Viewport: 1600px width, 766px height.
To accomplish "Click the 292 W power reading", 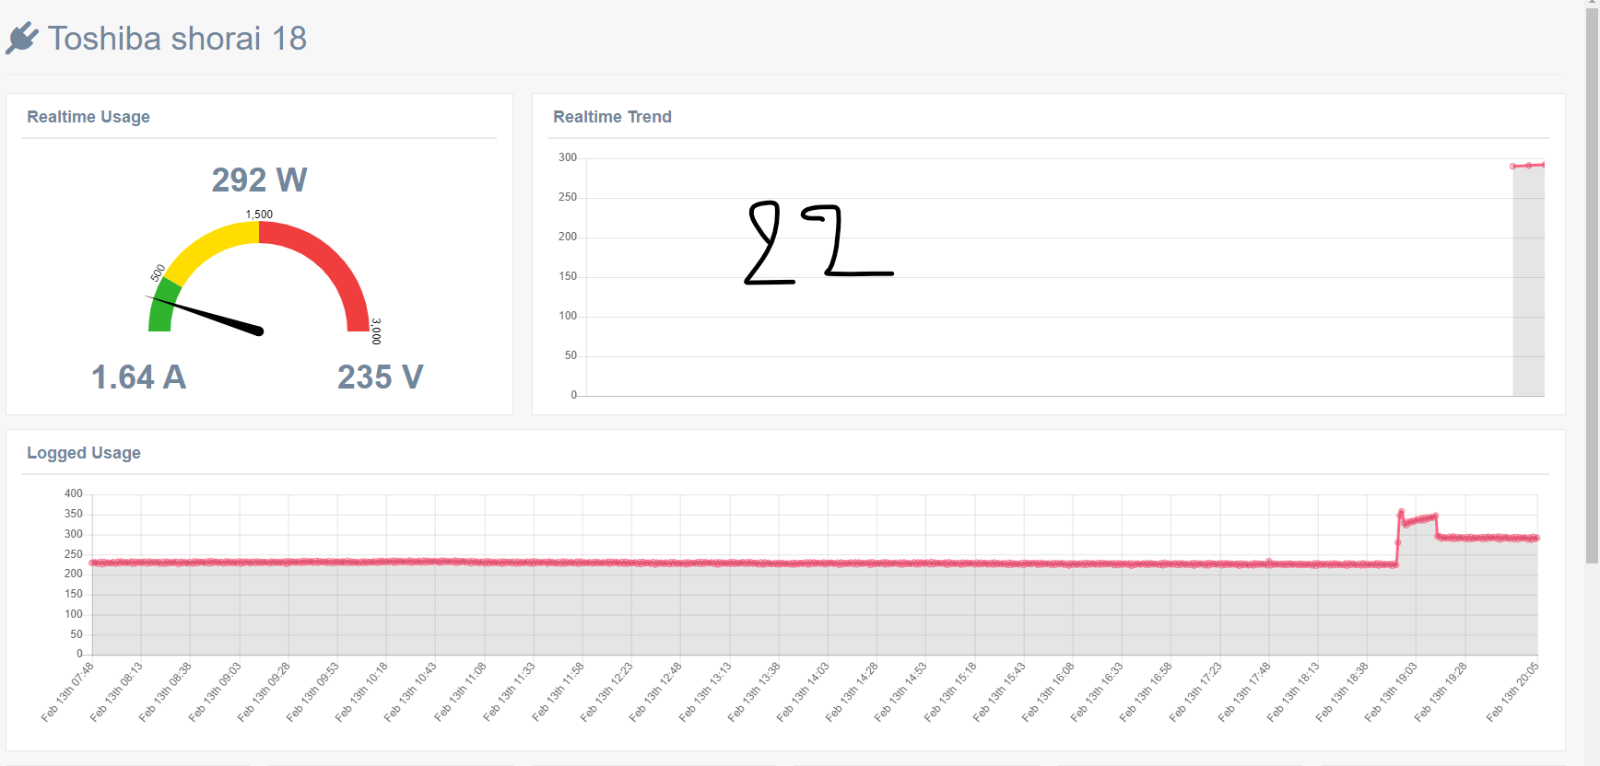I will pyautogui.click(x=259, y=180).
